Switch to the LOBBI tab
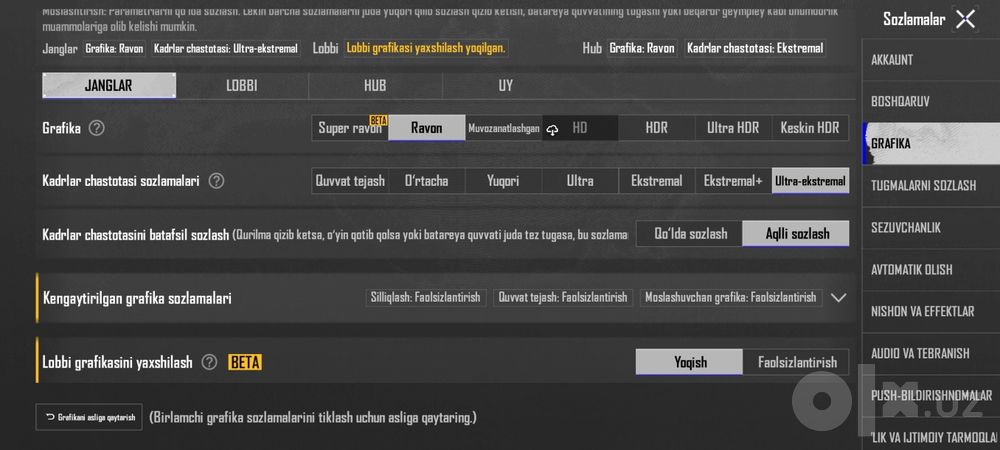The image size is (1000, 450). pos(242,85)
